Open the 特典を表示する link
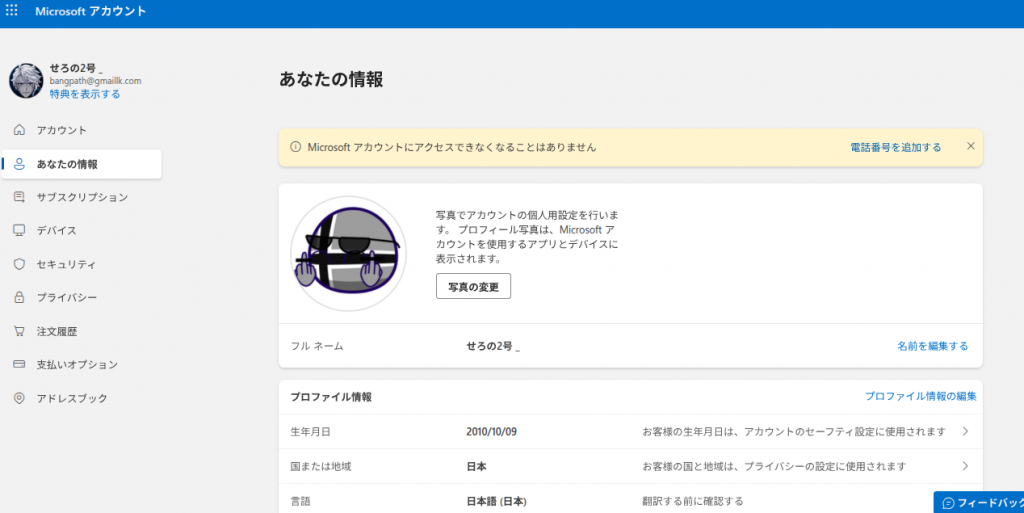 85,94
